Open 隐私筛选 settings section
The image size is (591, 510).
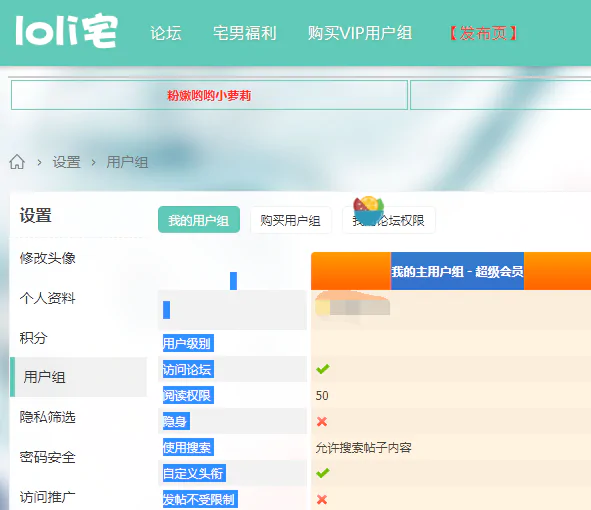(48, 417)
